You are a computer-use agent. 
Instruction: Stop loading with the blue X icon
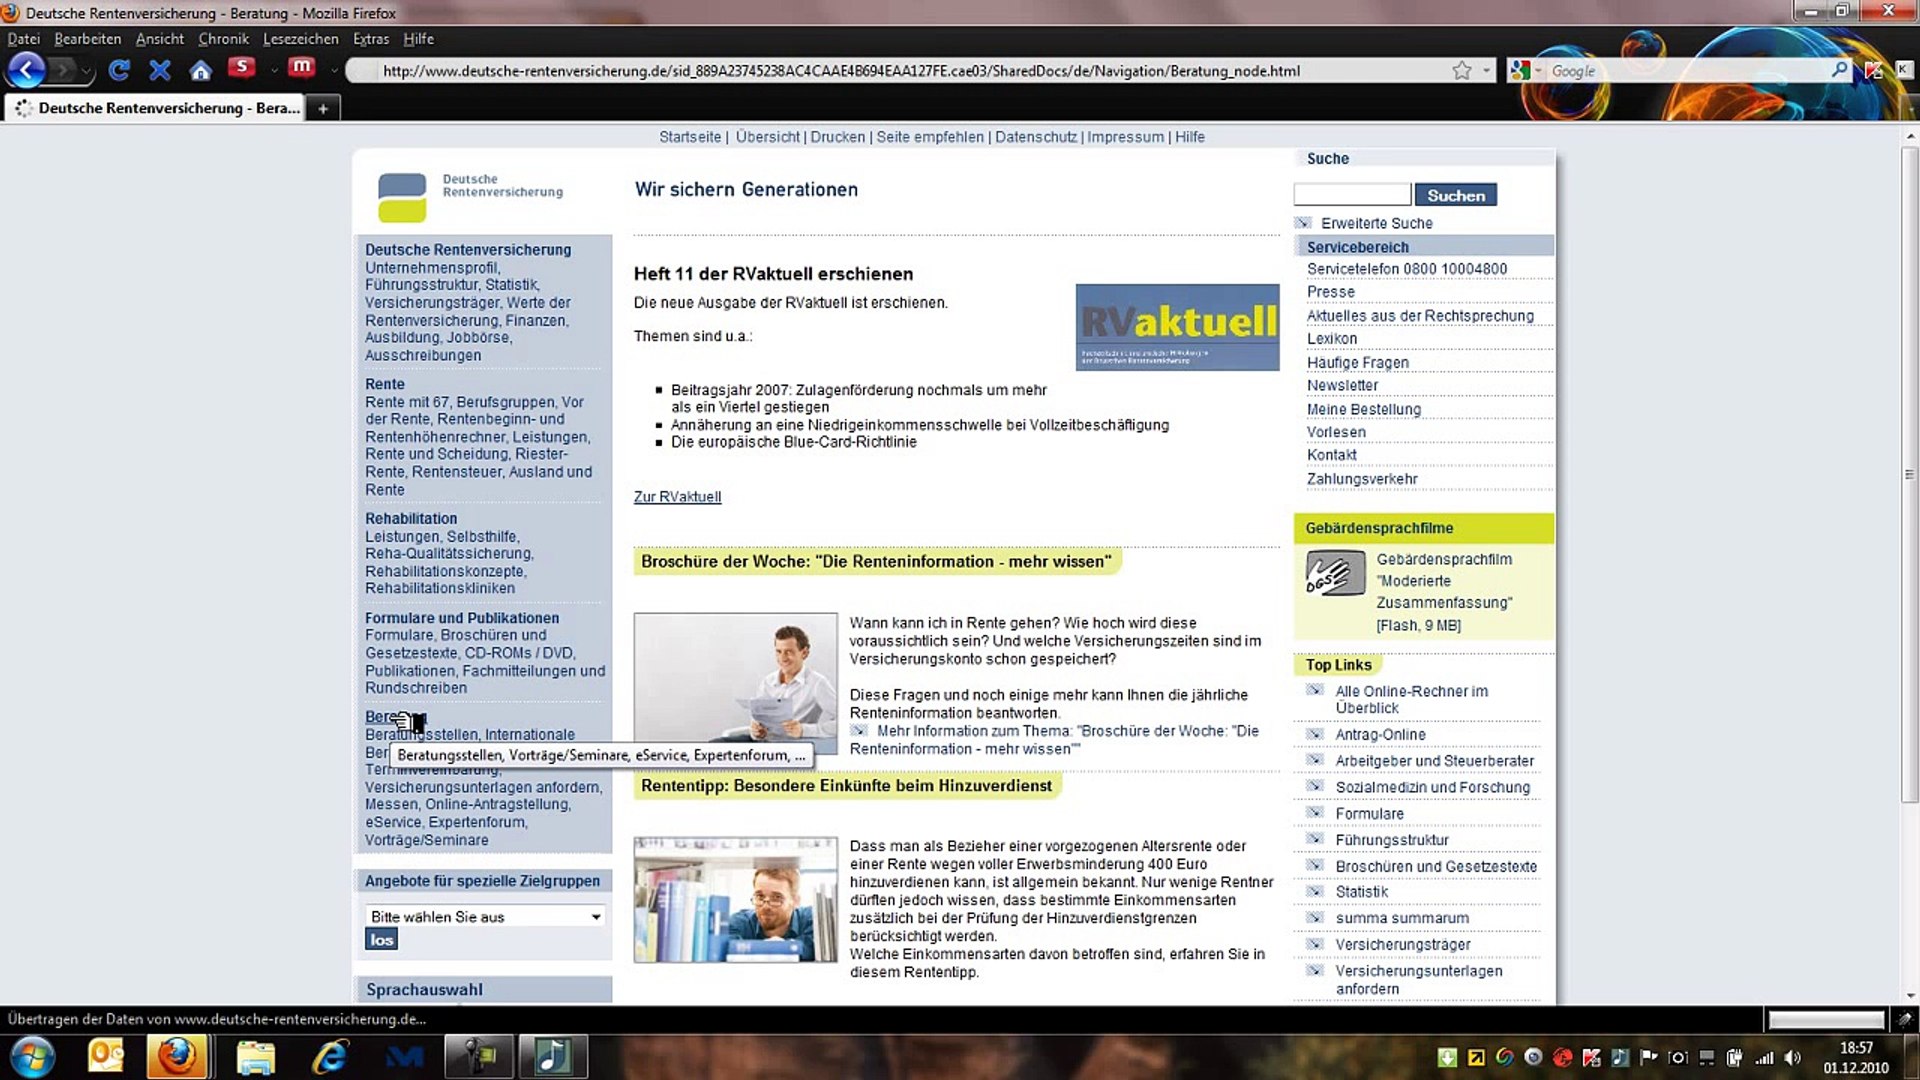click(x=159, y=70)
